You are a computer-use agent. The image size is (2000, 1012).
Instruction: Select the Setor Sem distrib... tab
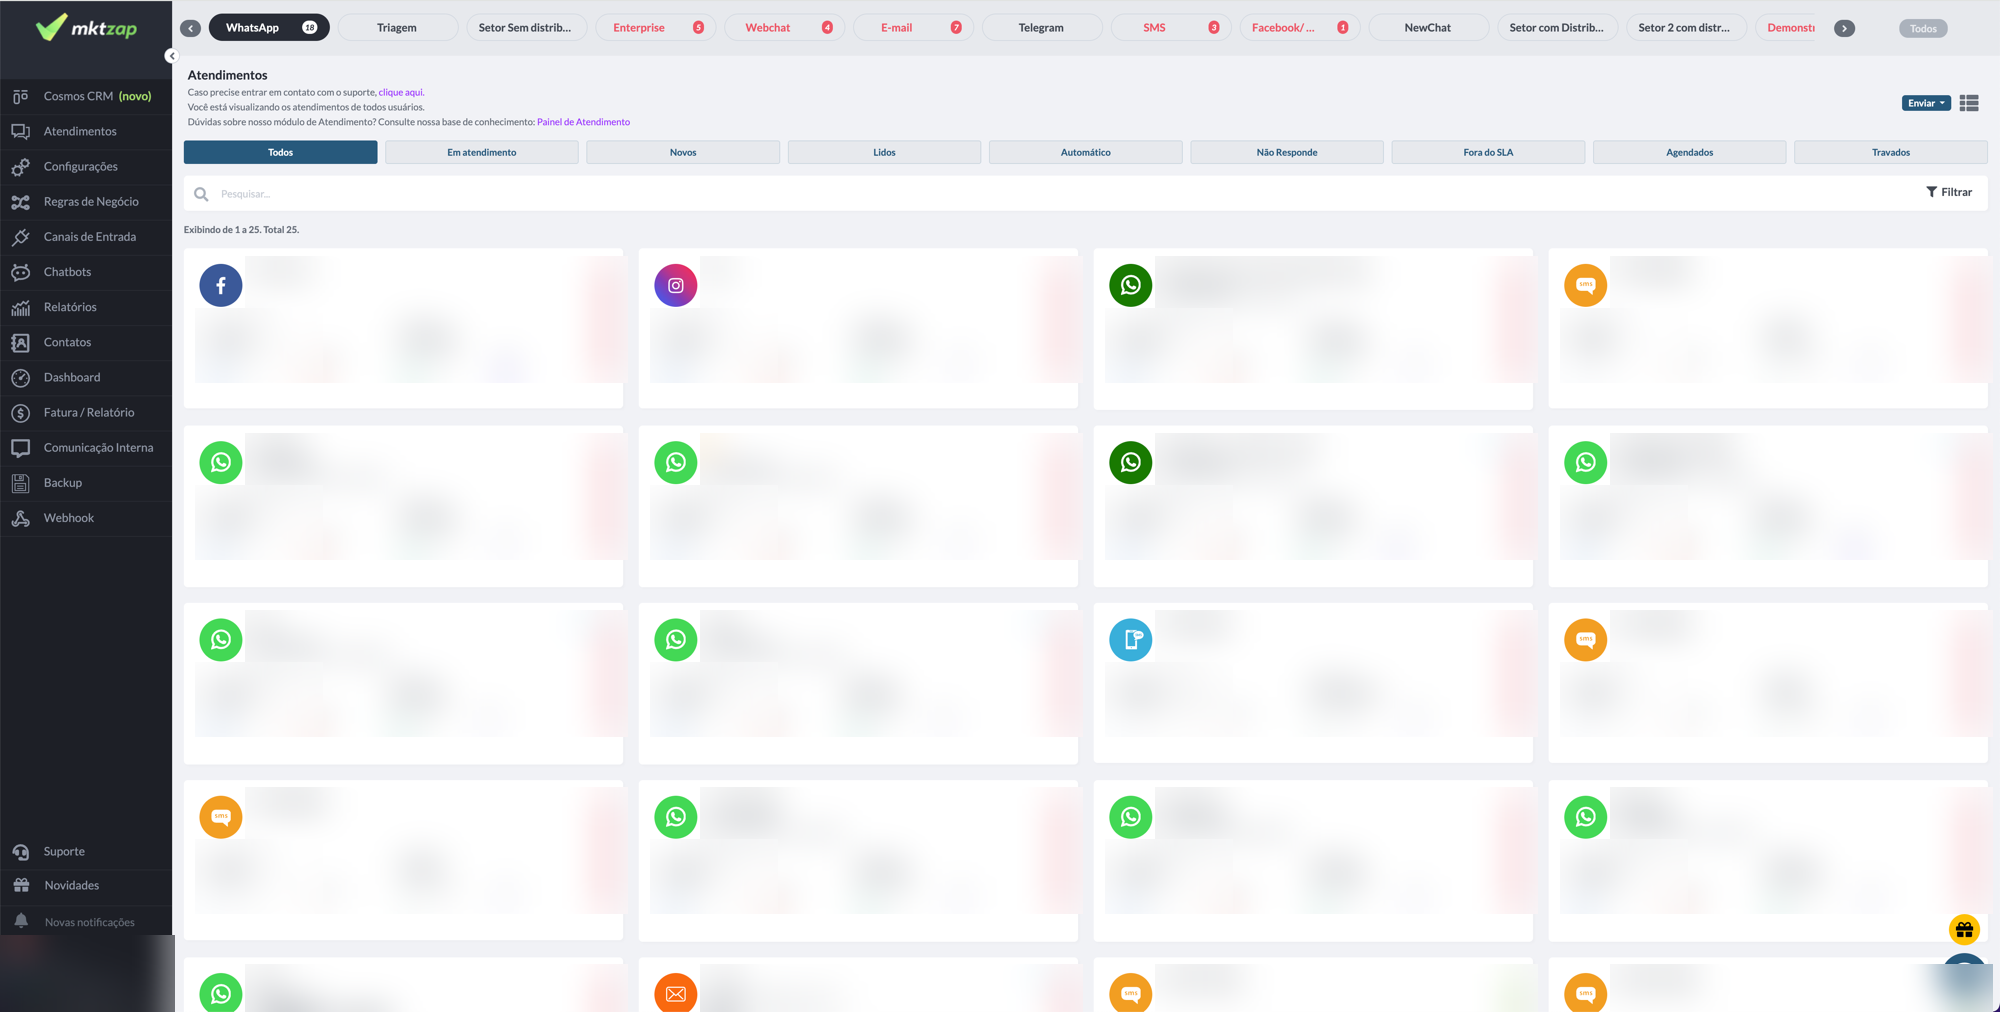[x=525, y=28]
